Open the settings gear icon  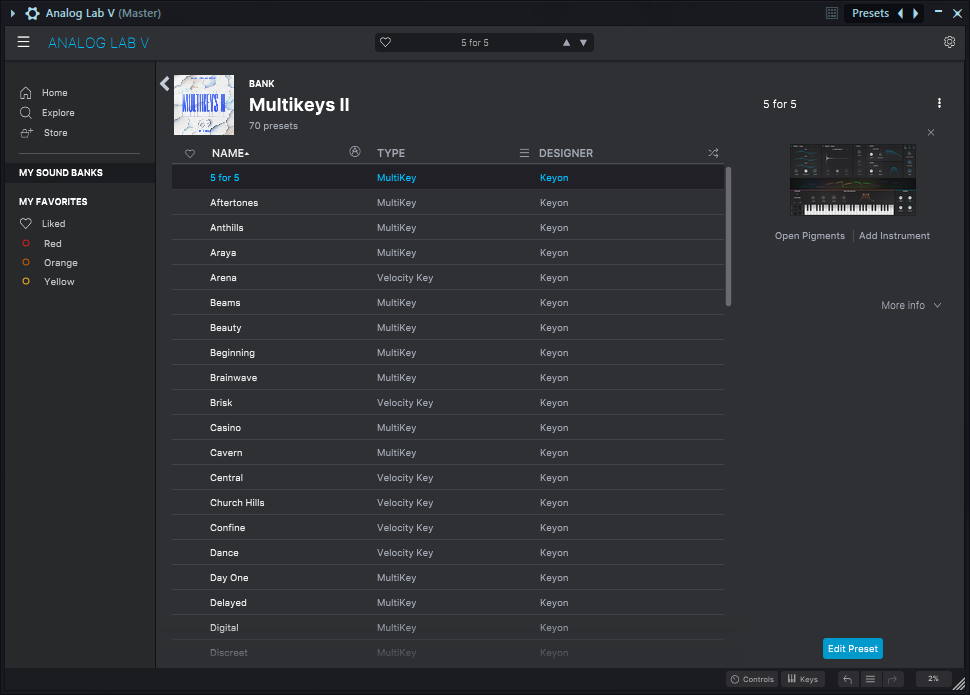[x=949, y=42]
